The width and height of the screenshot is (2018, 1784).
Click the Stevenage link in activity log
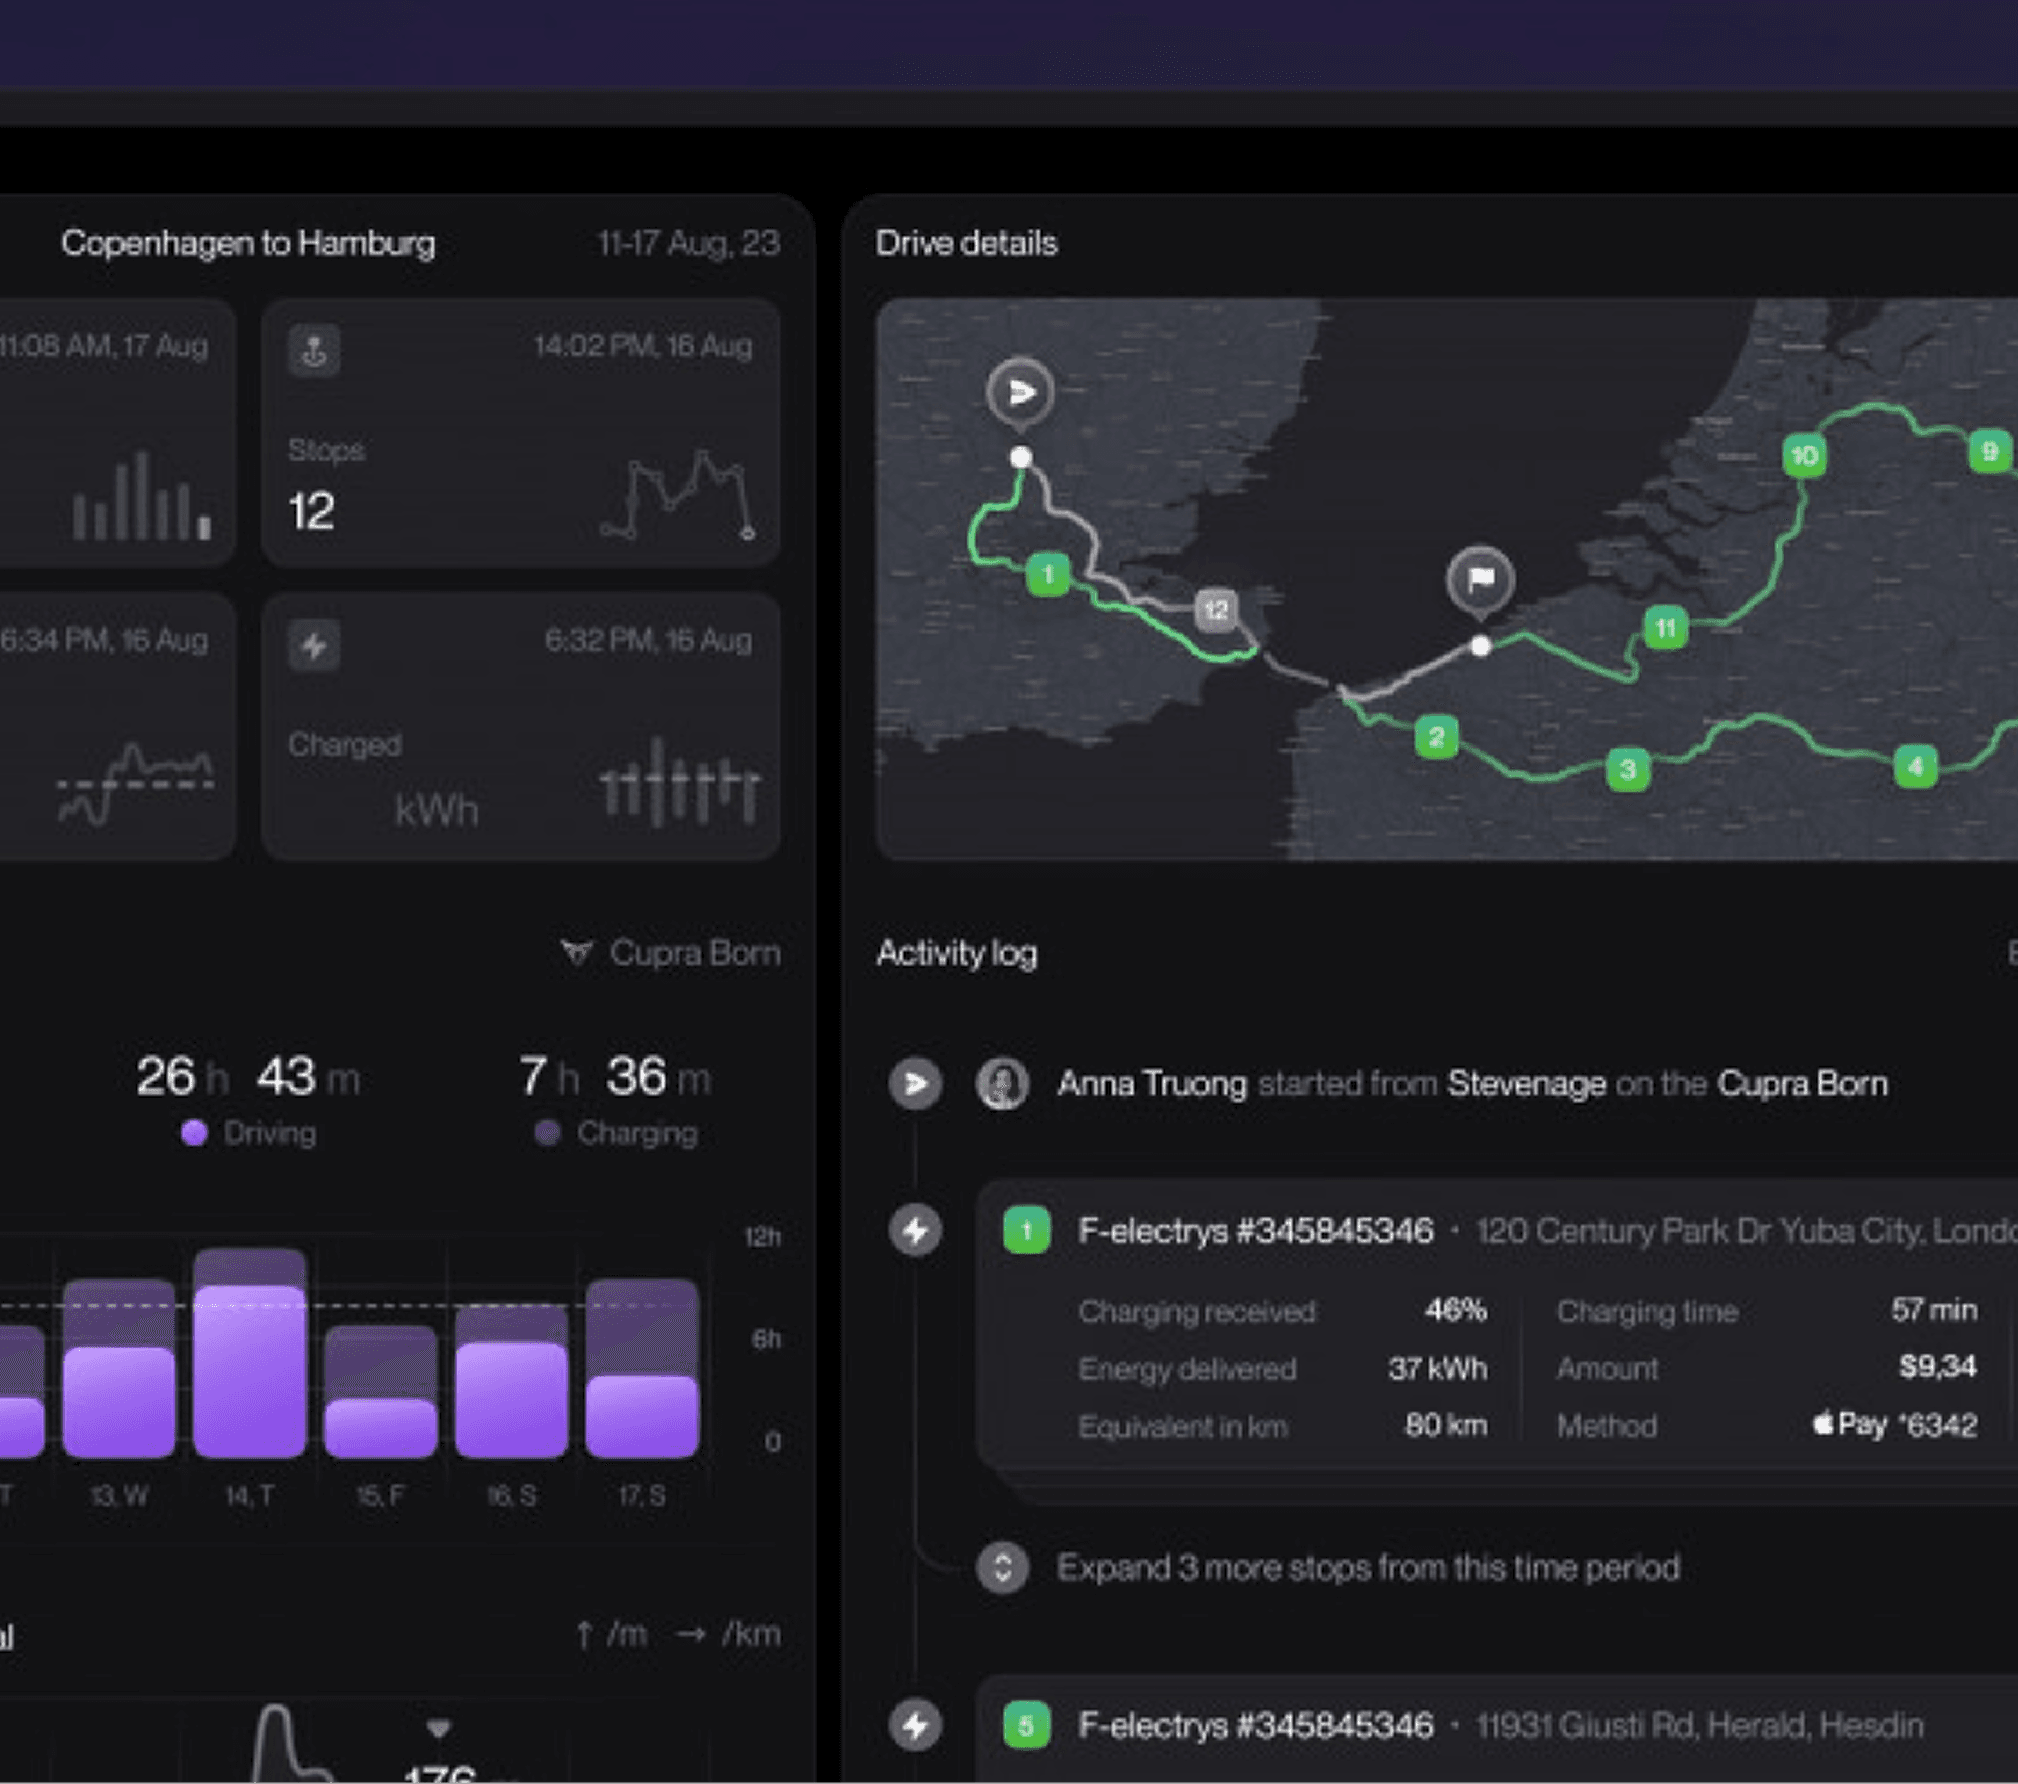[x=1526, y=1084]
